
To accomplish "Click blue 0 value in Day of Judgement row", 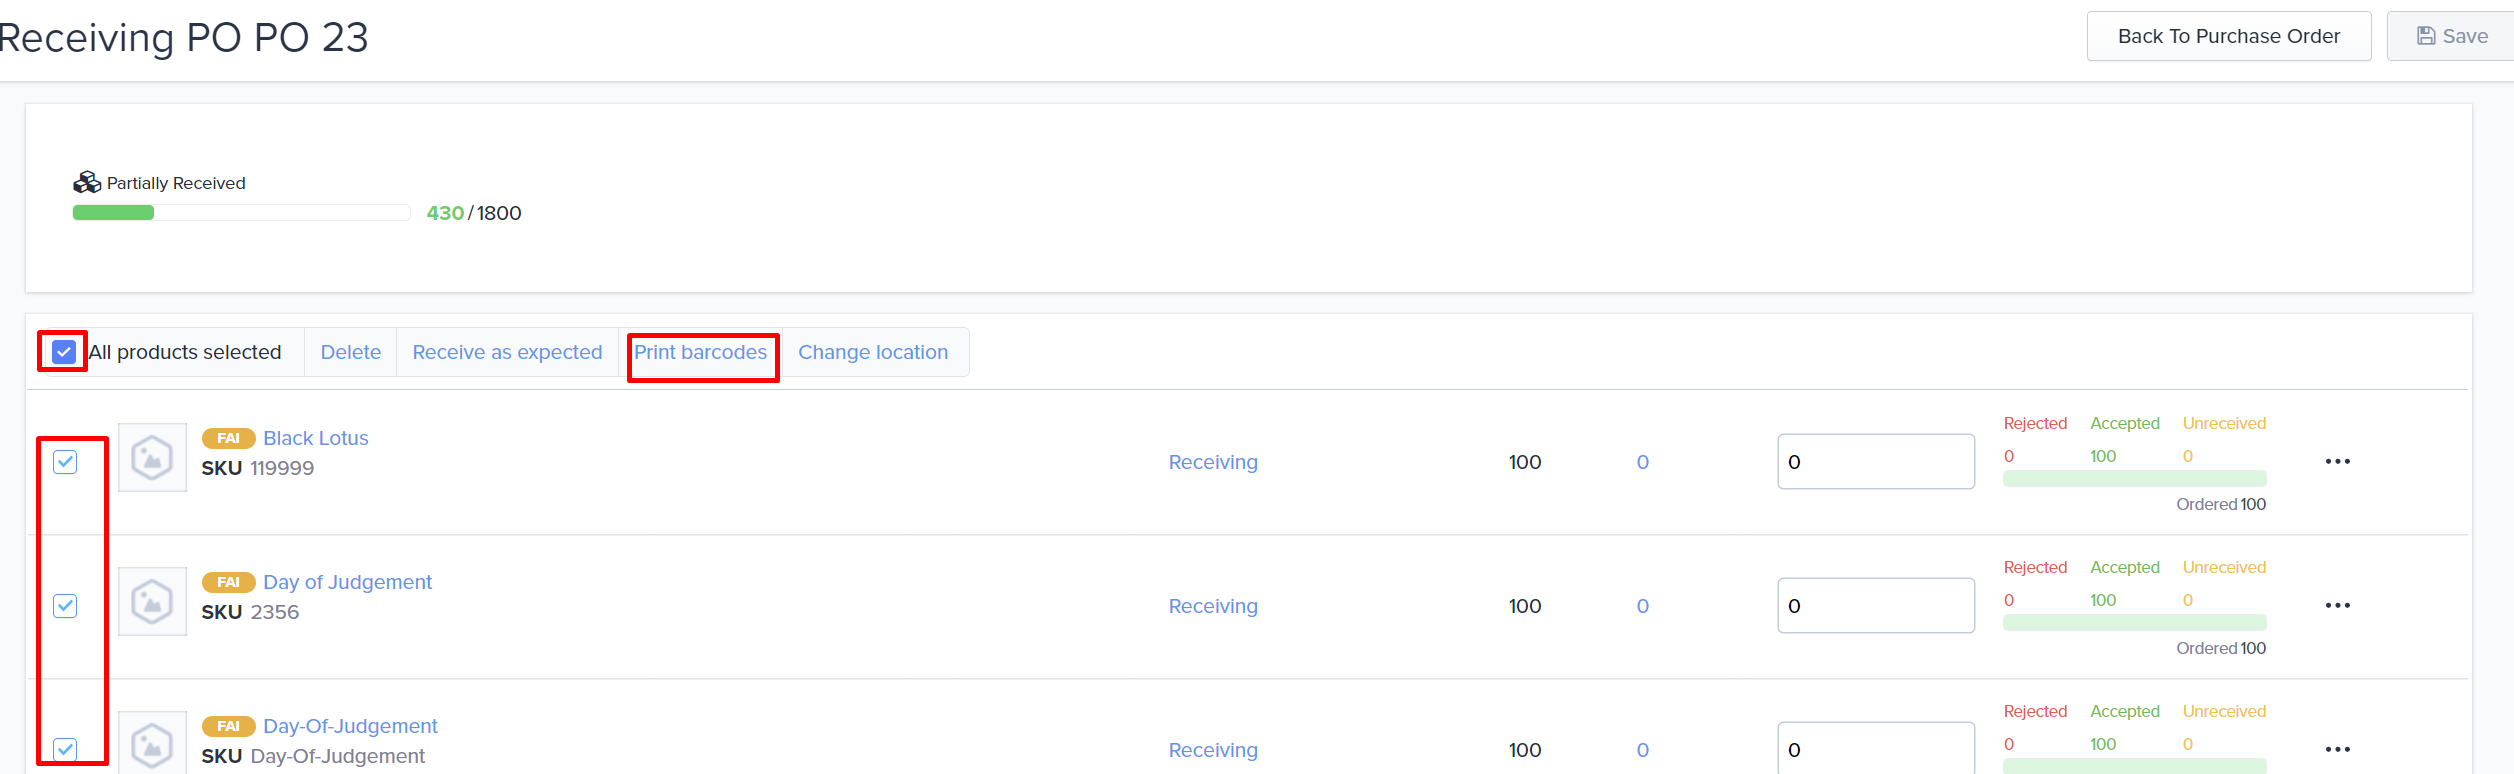I will pos(1642,606).
